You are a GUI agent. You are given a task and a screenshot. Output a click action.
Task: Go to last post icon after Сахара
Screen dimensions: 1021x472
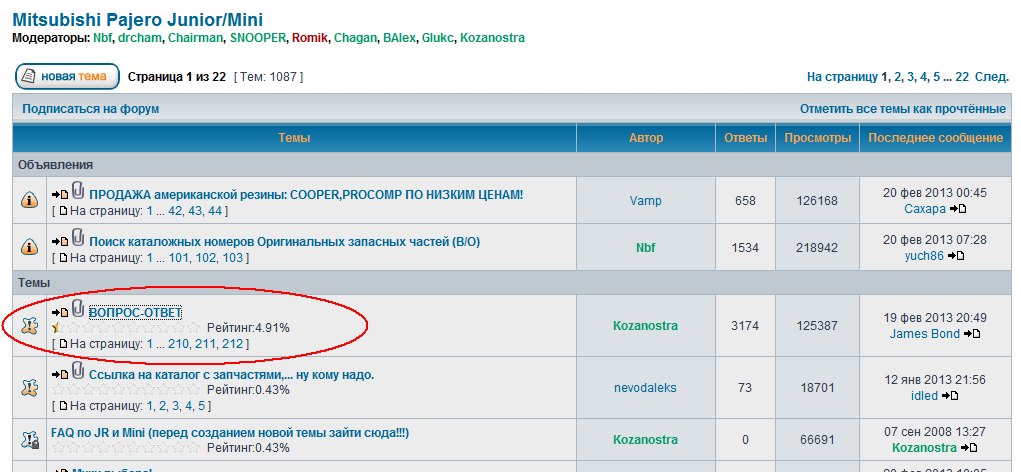(x=958, y=209)
